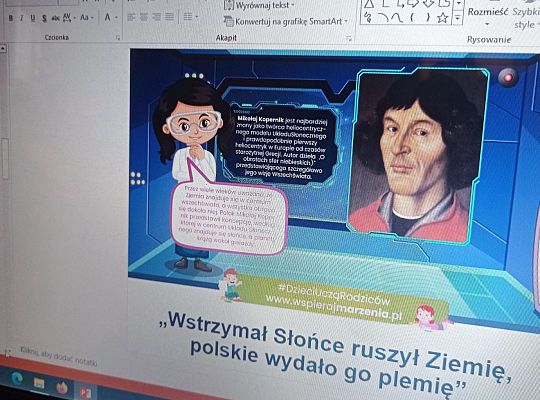Select the down arrow shape
This screenshot has height=400, width=540.
pyautogui.click(x=428, y=3)
